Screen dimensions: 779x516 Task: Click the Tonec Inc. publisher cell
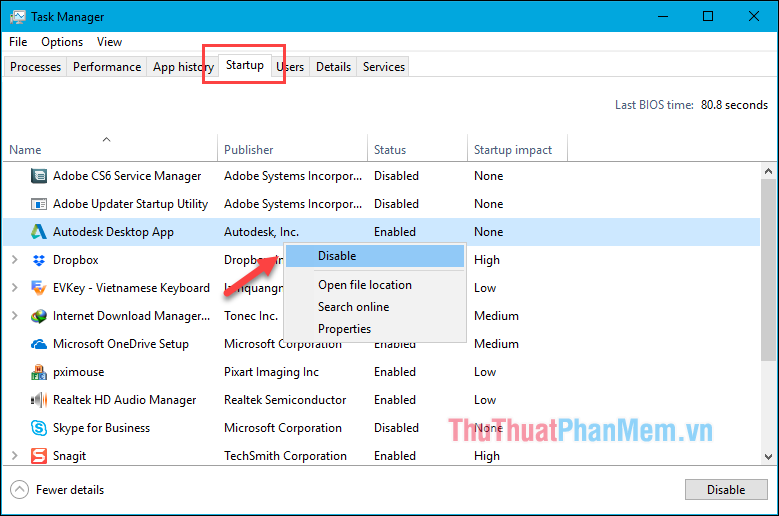[251, 316]
